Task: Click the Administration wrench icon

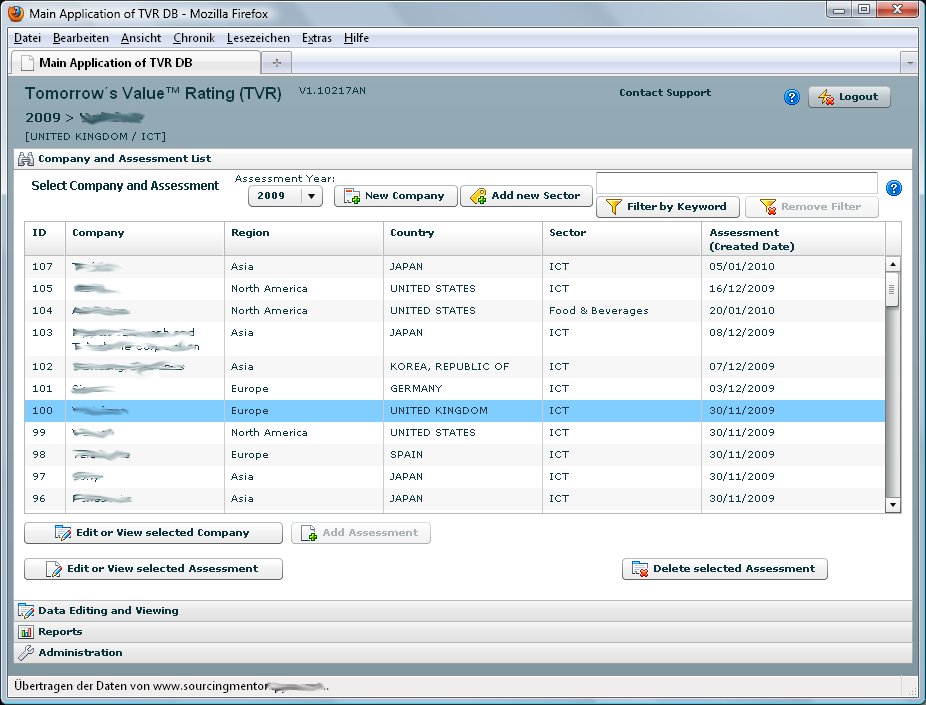Action: [26, 653]
